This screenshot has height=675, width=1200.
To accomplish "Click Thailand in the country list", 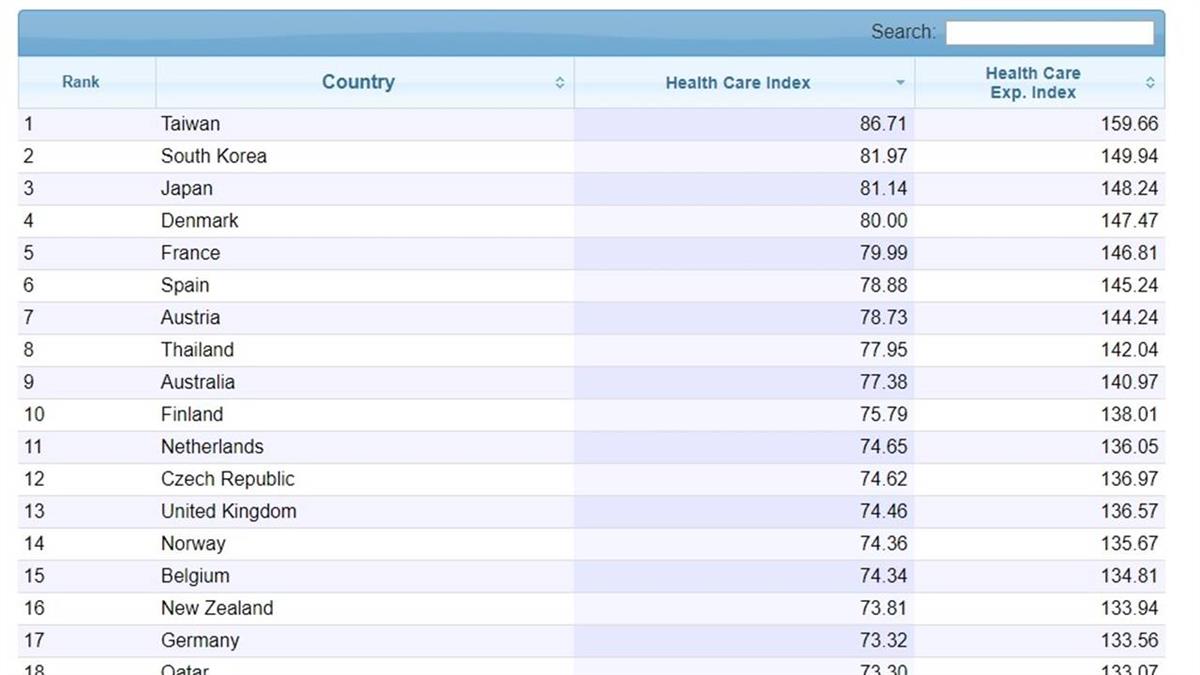I will (x=198, y=349).
